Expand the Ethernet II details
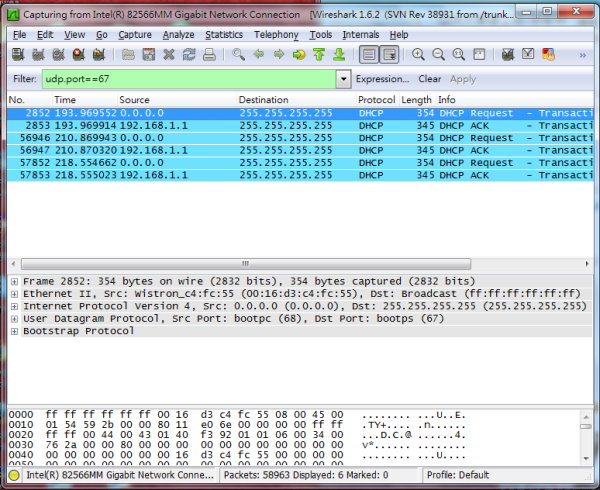 (14, 294)
